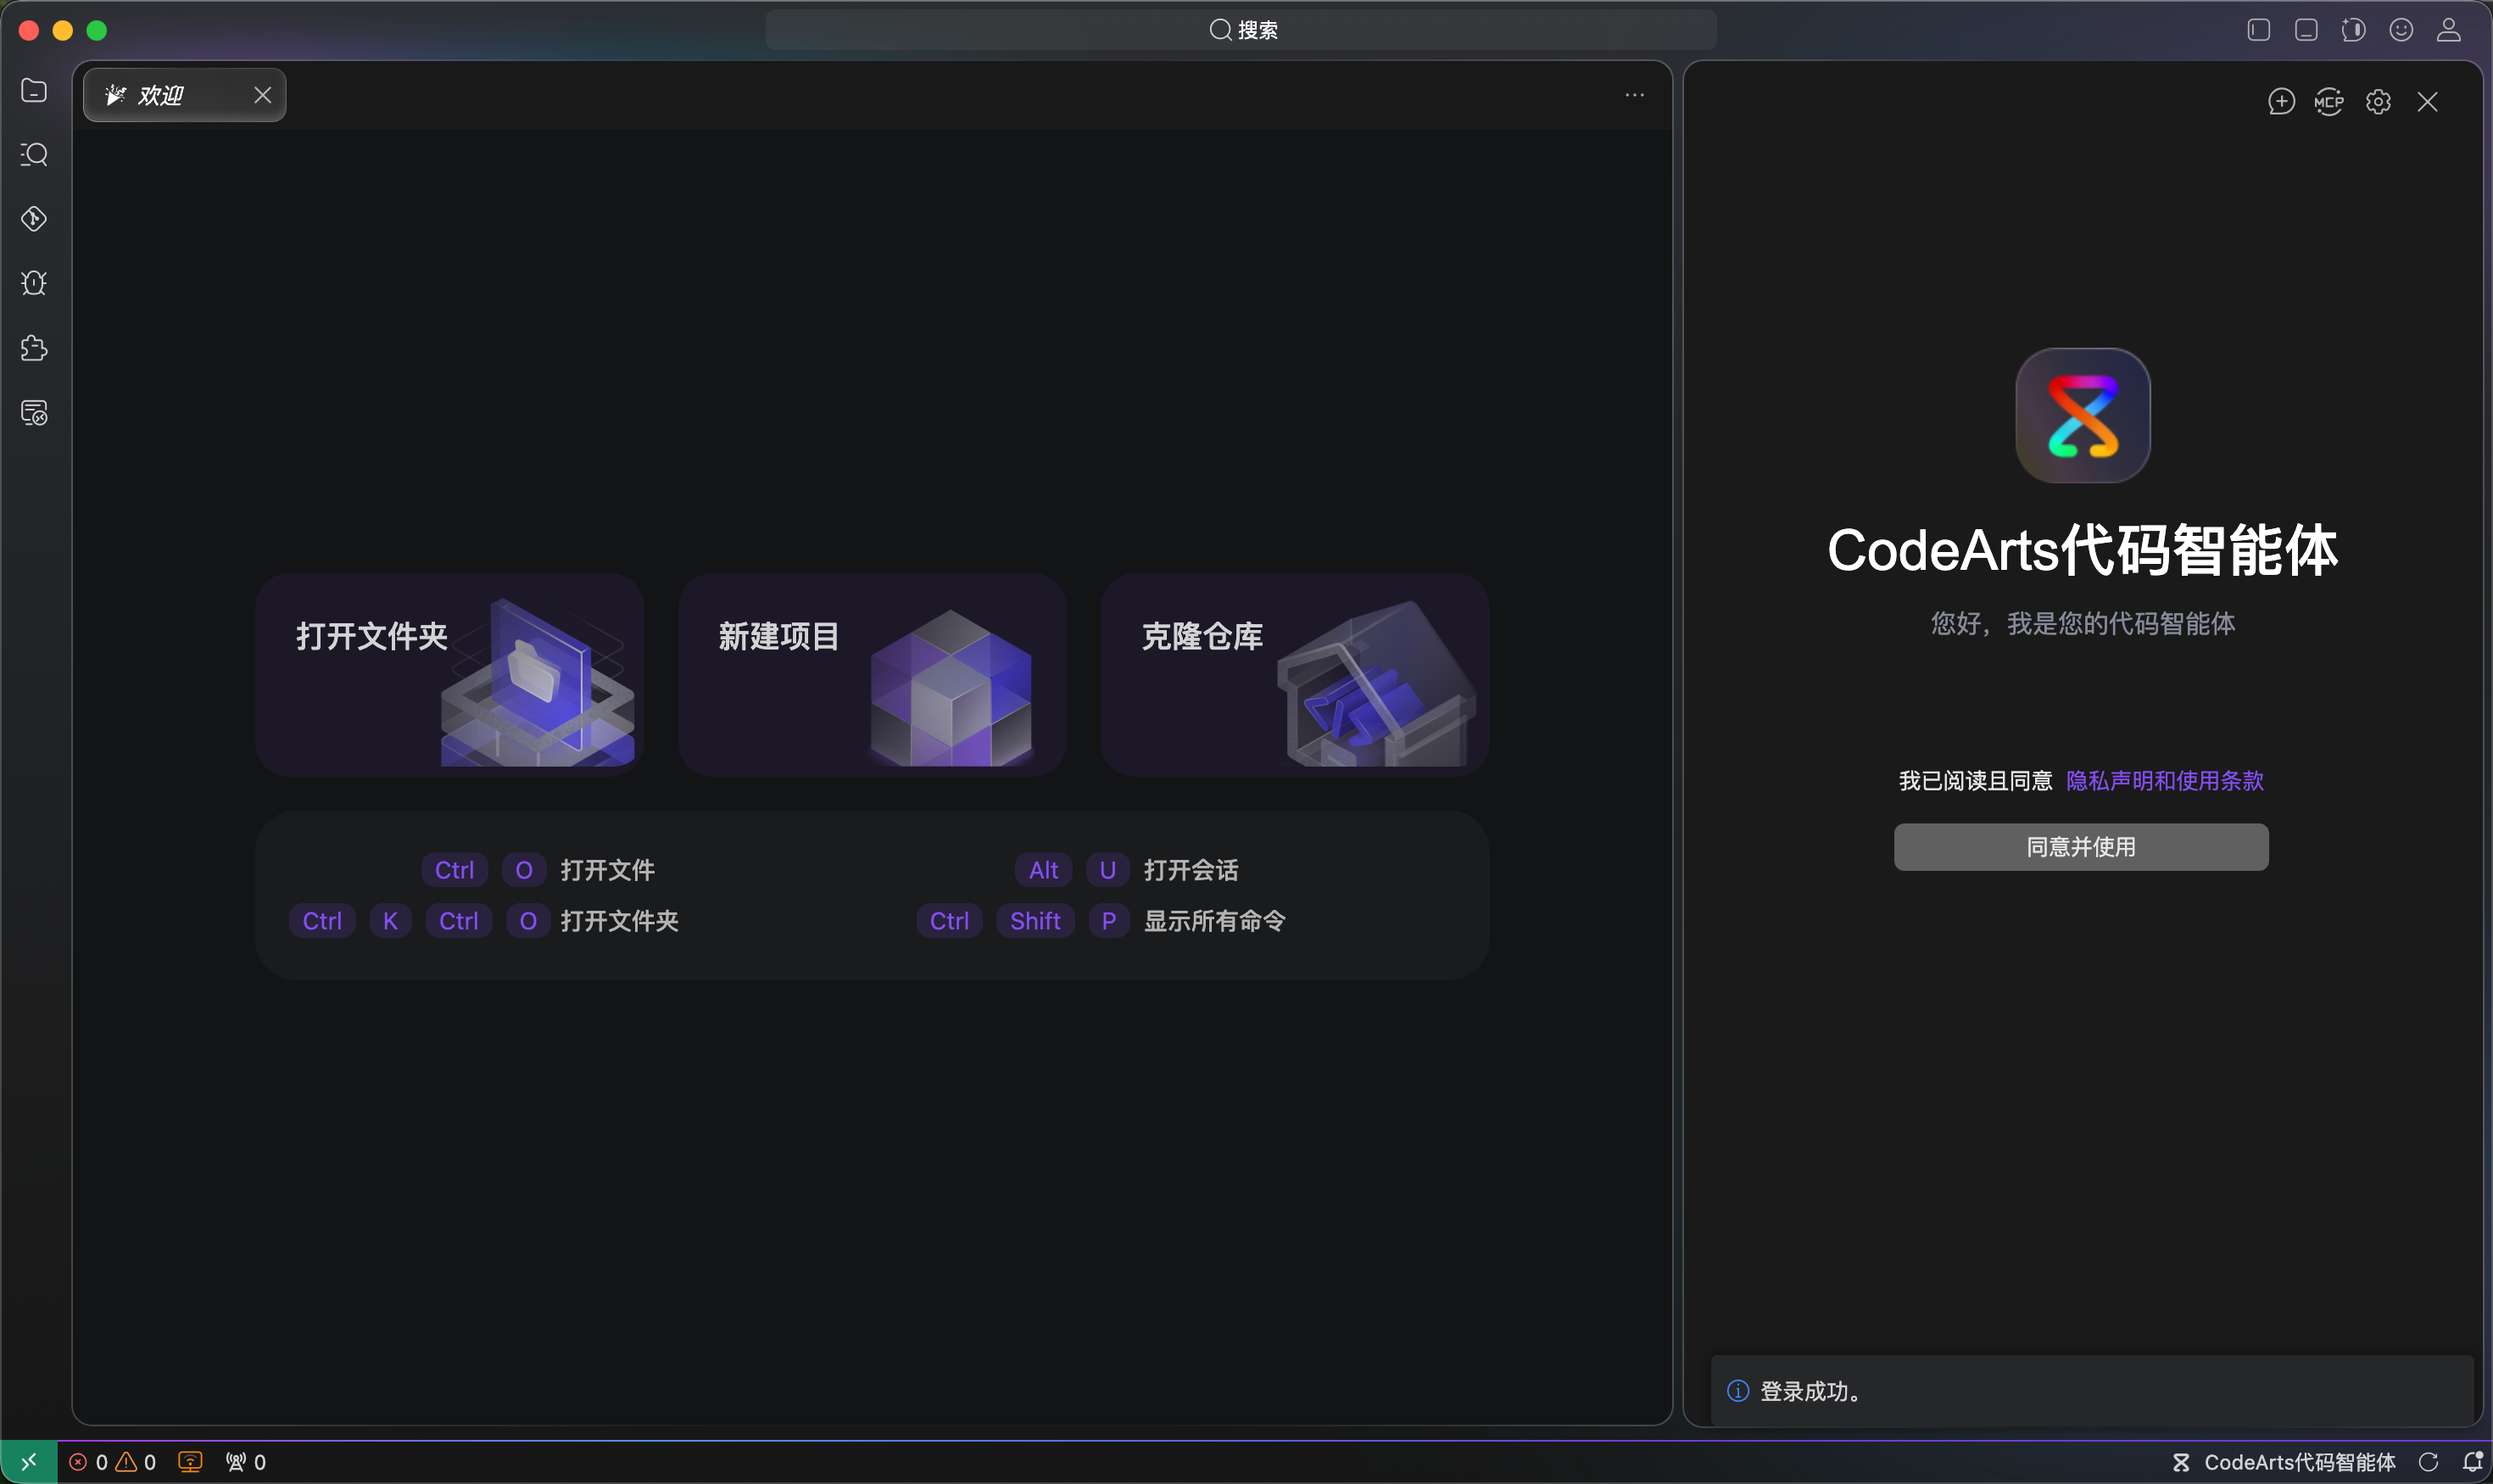Toggle bottom panel layout icon
Image resolution: width=2493 pixels, height=1484 pixels.
coord(2306,30)
